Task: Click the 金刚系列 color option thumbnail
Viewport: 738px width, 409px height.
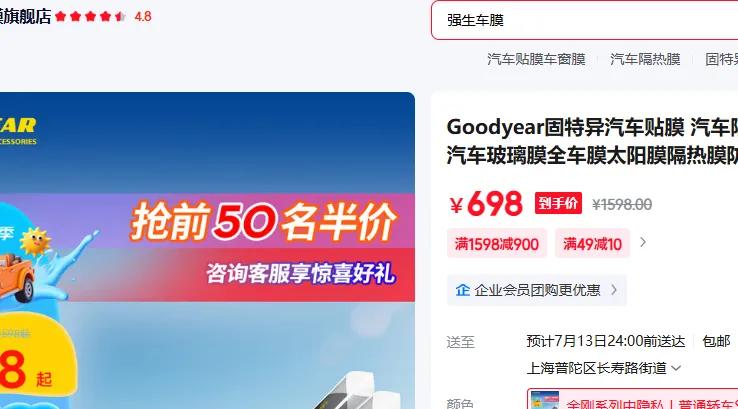Action: pos(545,400)
